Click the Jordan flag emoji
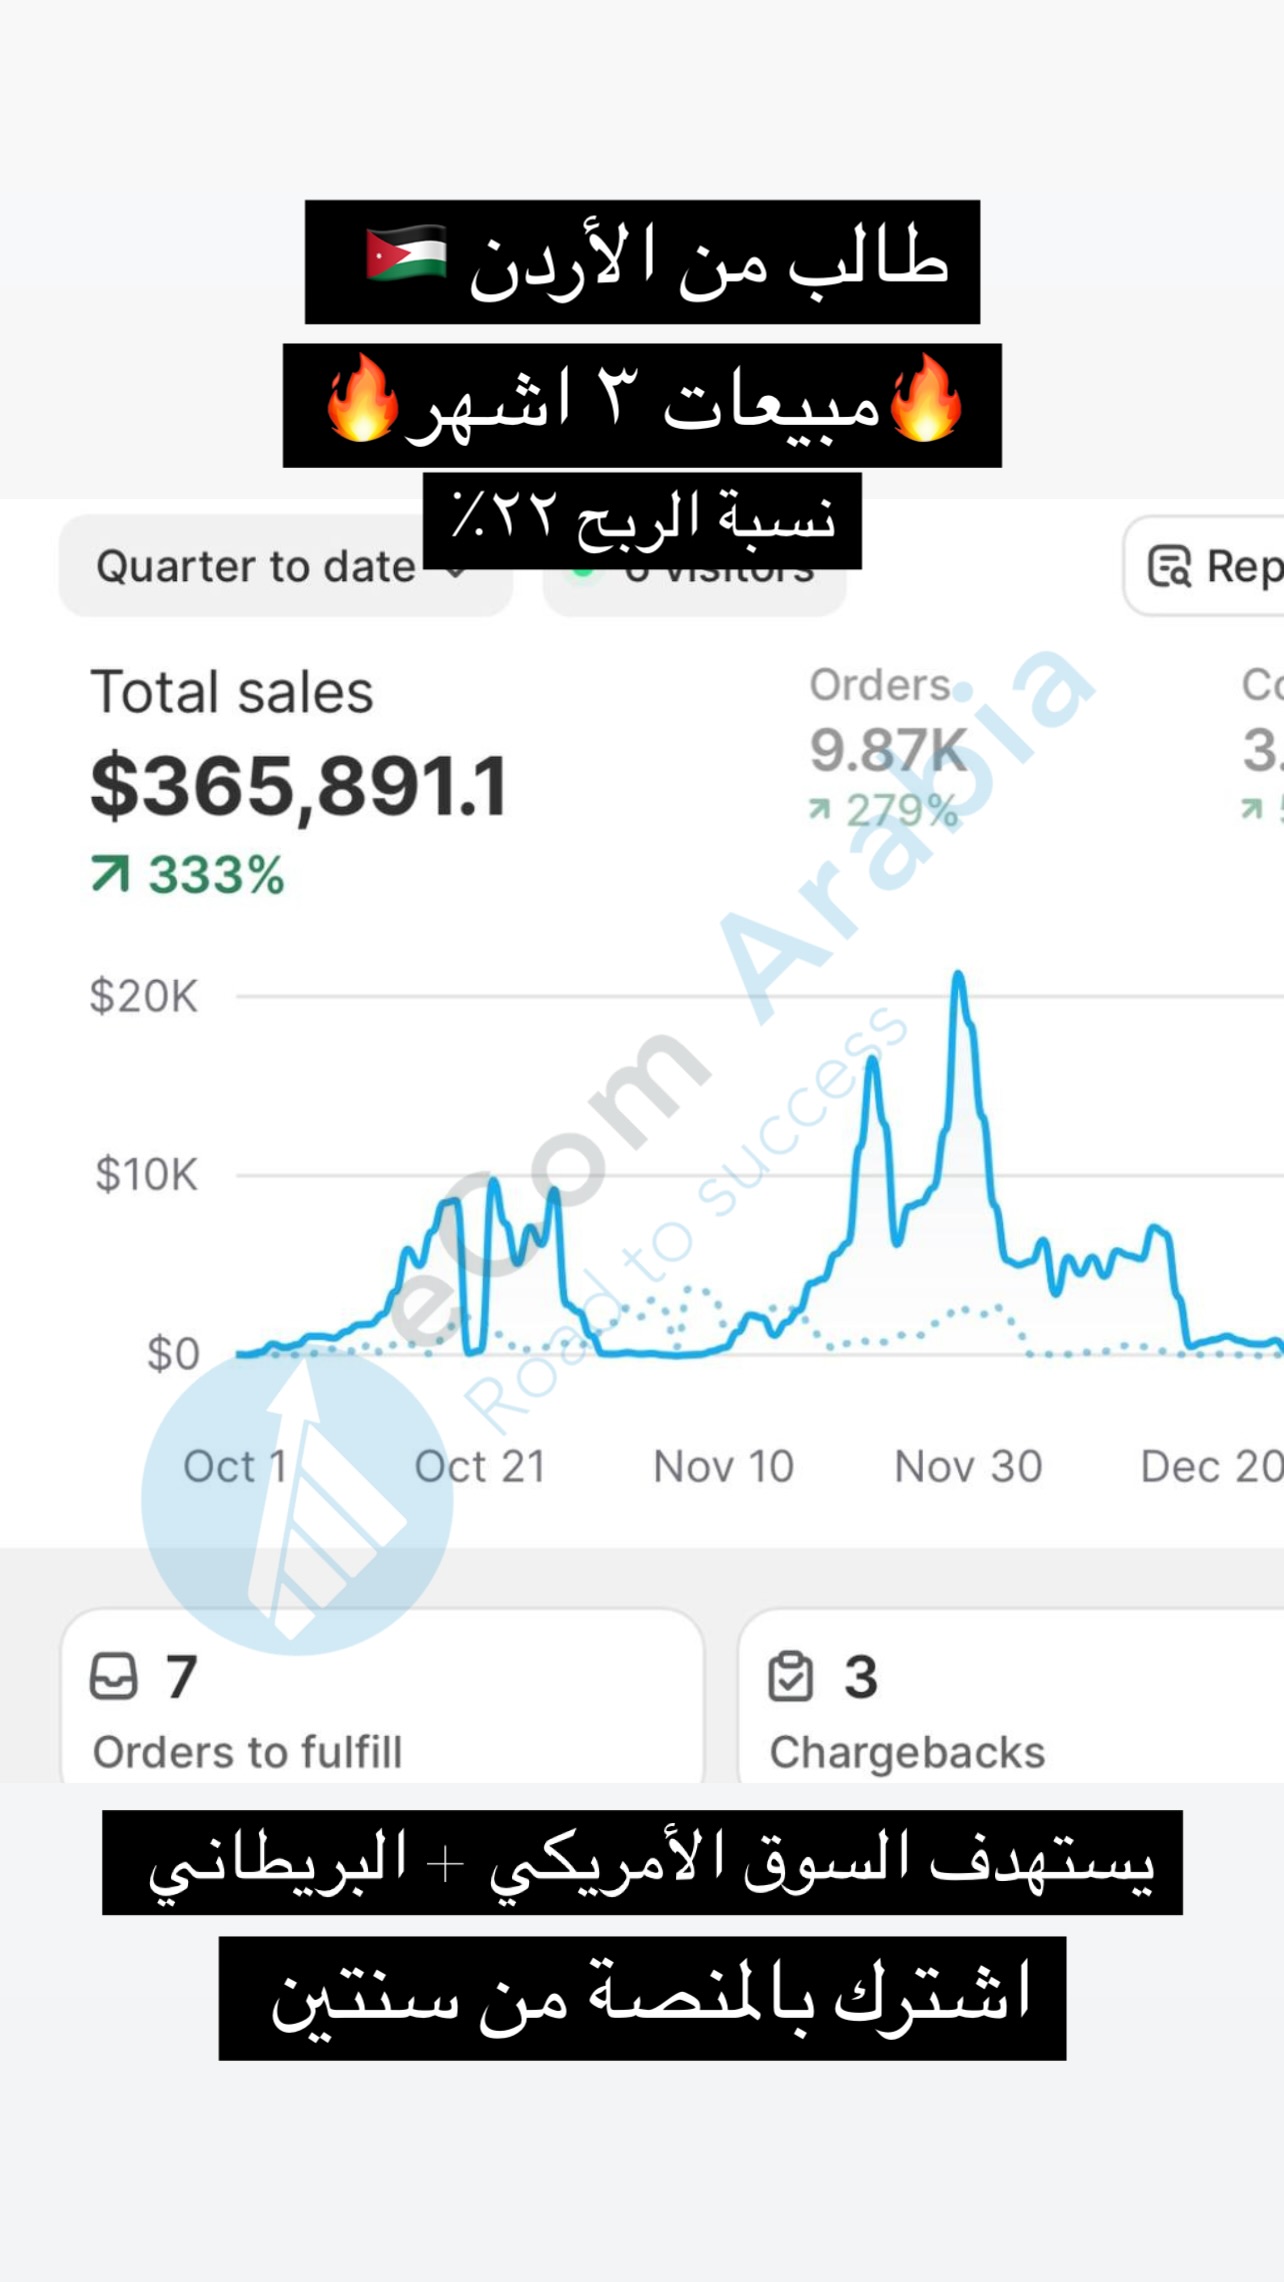The image size is (1284, 2282). click(x=406, y=254)
